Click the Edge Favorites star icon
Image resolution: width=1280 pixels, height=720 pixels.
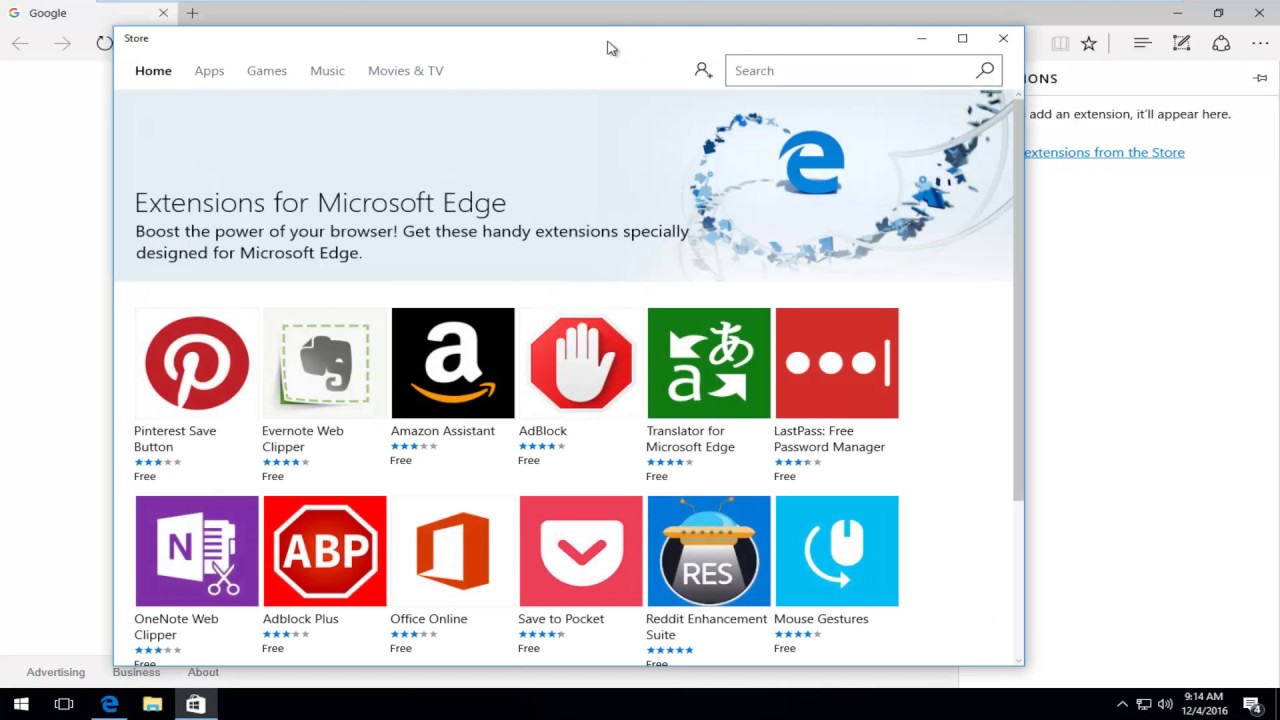point(1089,43)
